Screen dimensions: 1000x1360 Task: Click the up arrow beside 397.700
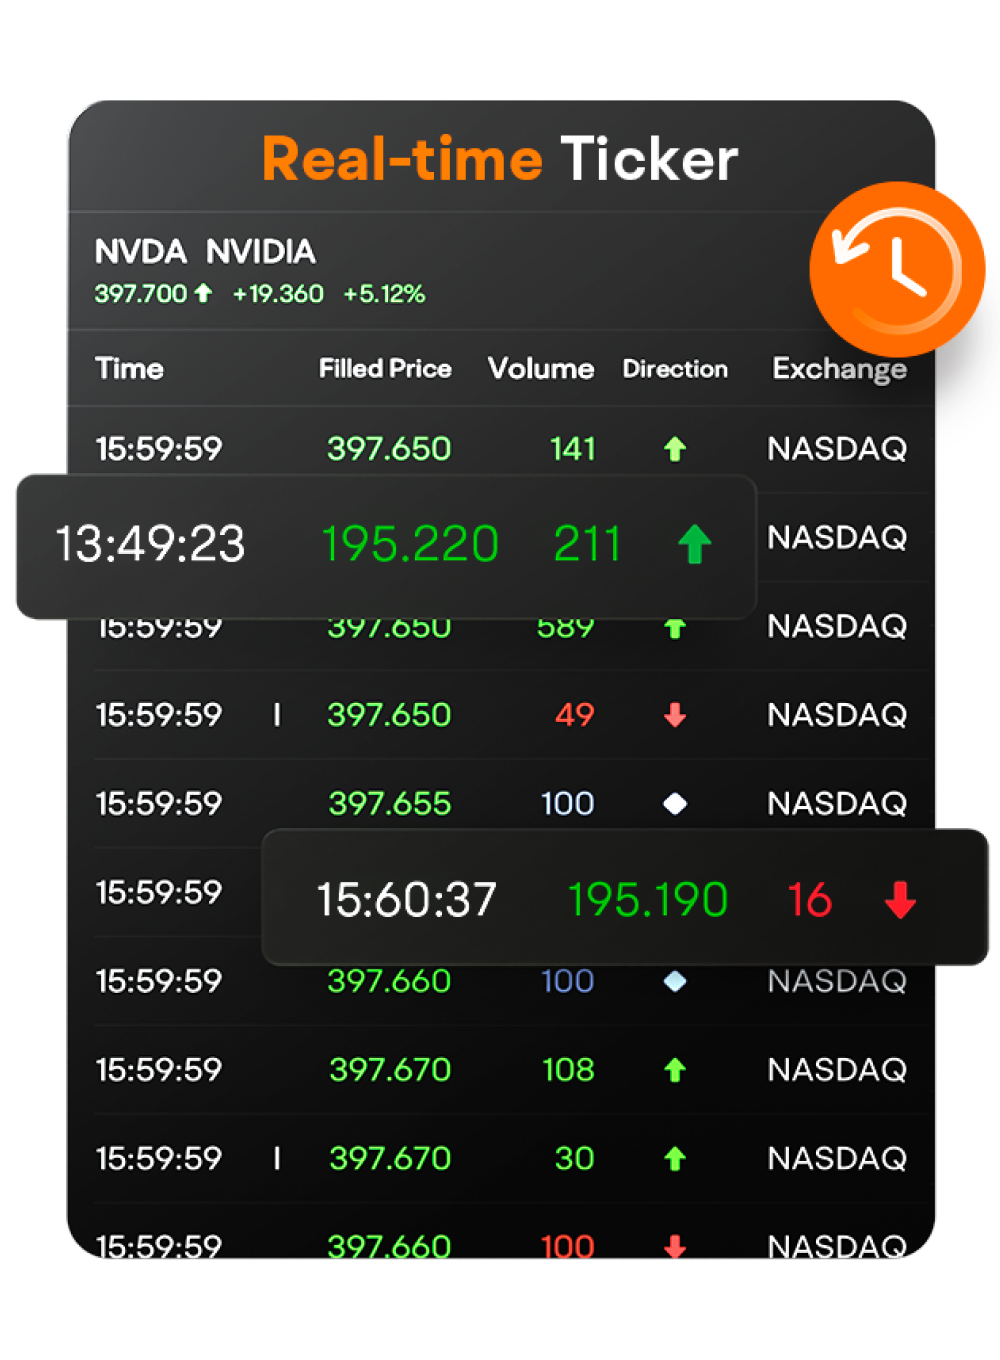[204, 293]
